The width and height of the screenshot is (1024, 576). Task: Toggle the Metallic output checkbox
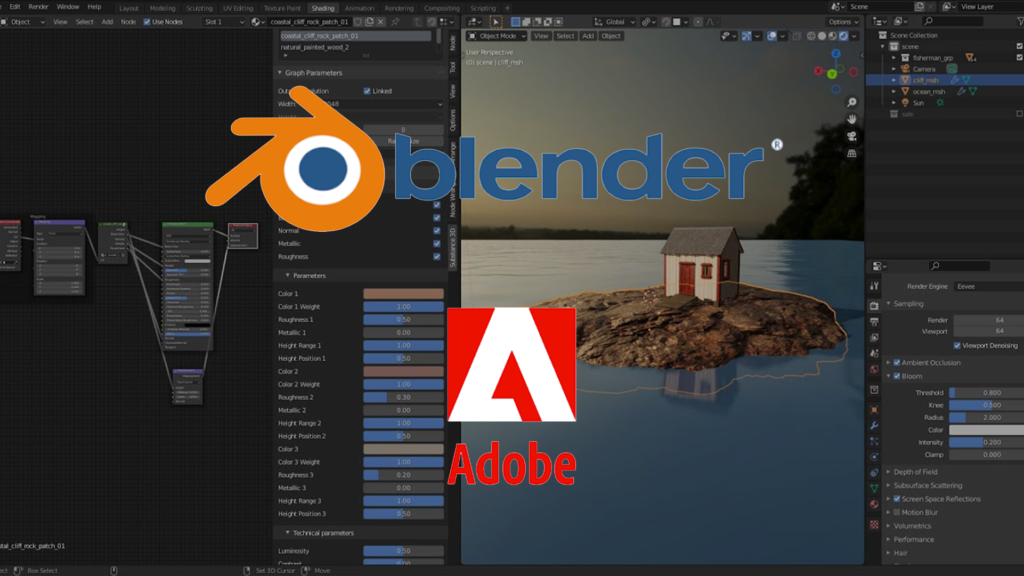[437, 244]
